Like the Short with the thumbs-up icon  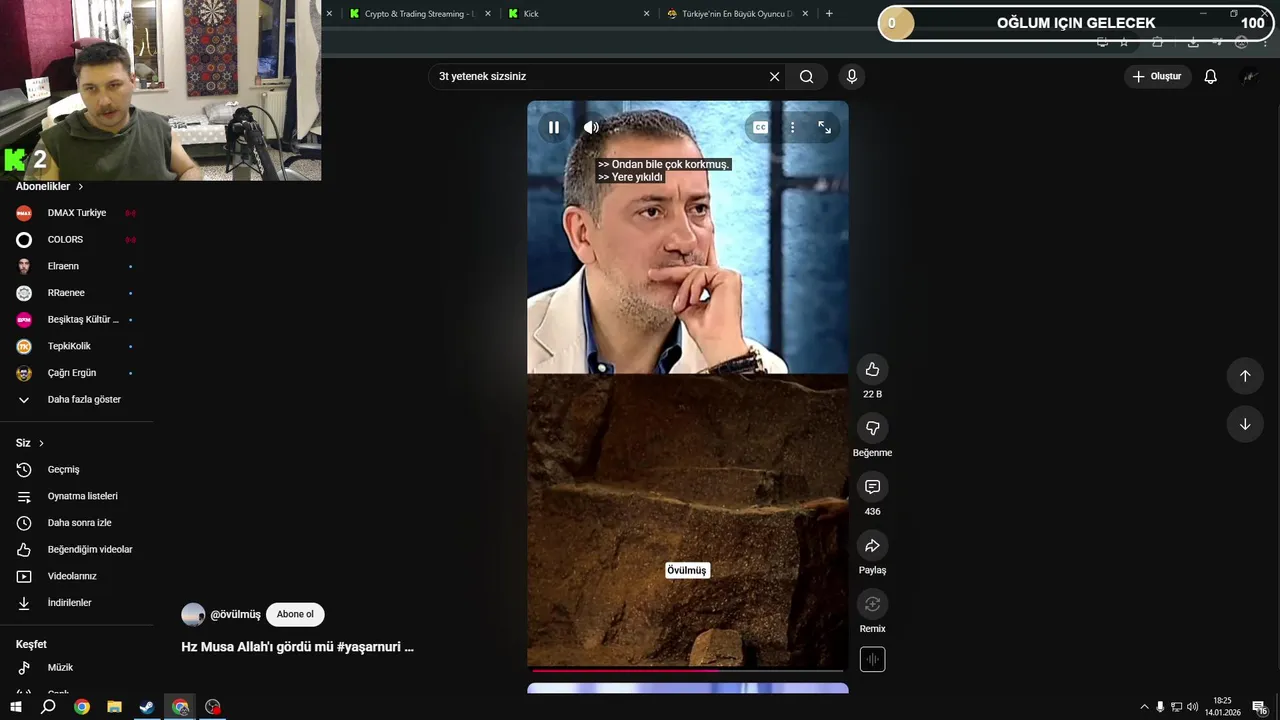click(872, 369)
